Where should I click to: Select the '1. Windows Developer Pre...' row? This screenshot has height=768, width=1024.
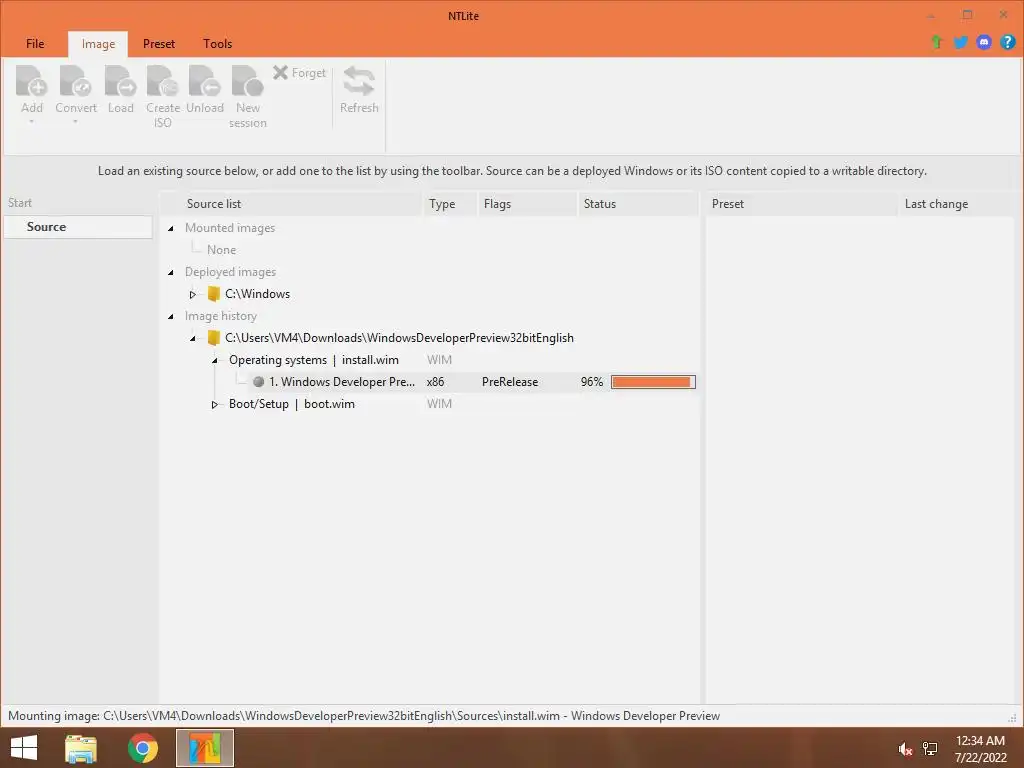pyautogui.click(x=430, y=382)
